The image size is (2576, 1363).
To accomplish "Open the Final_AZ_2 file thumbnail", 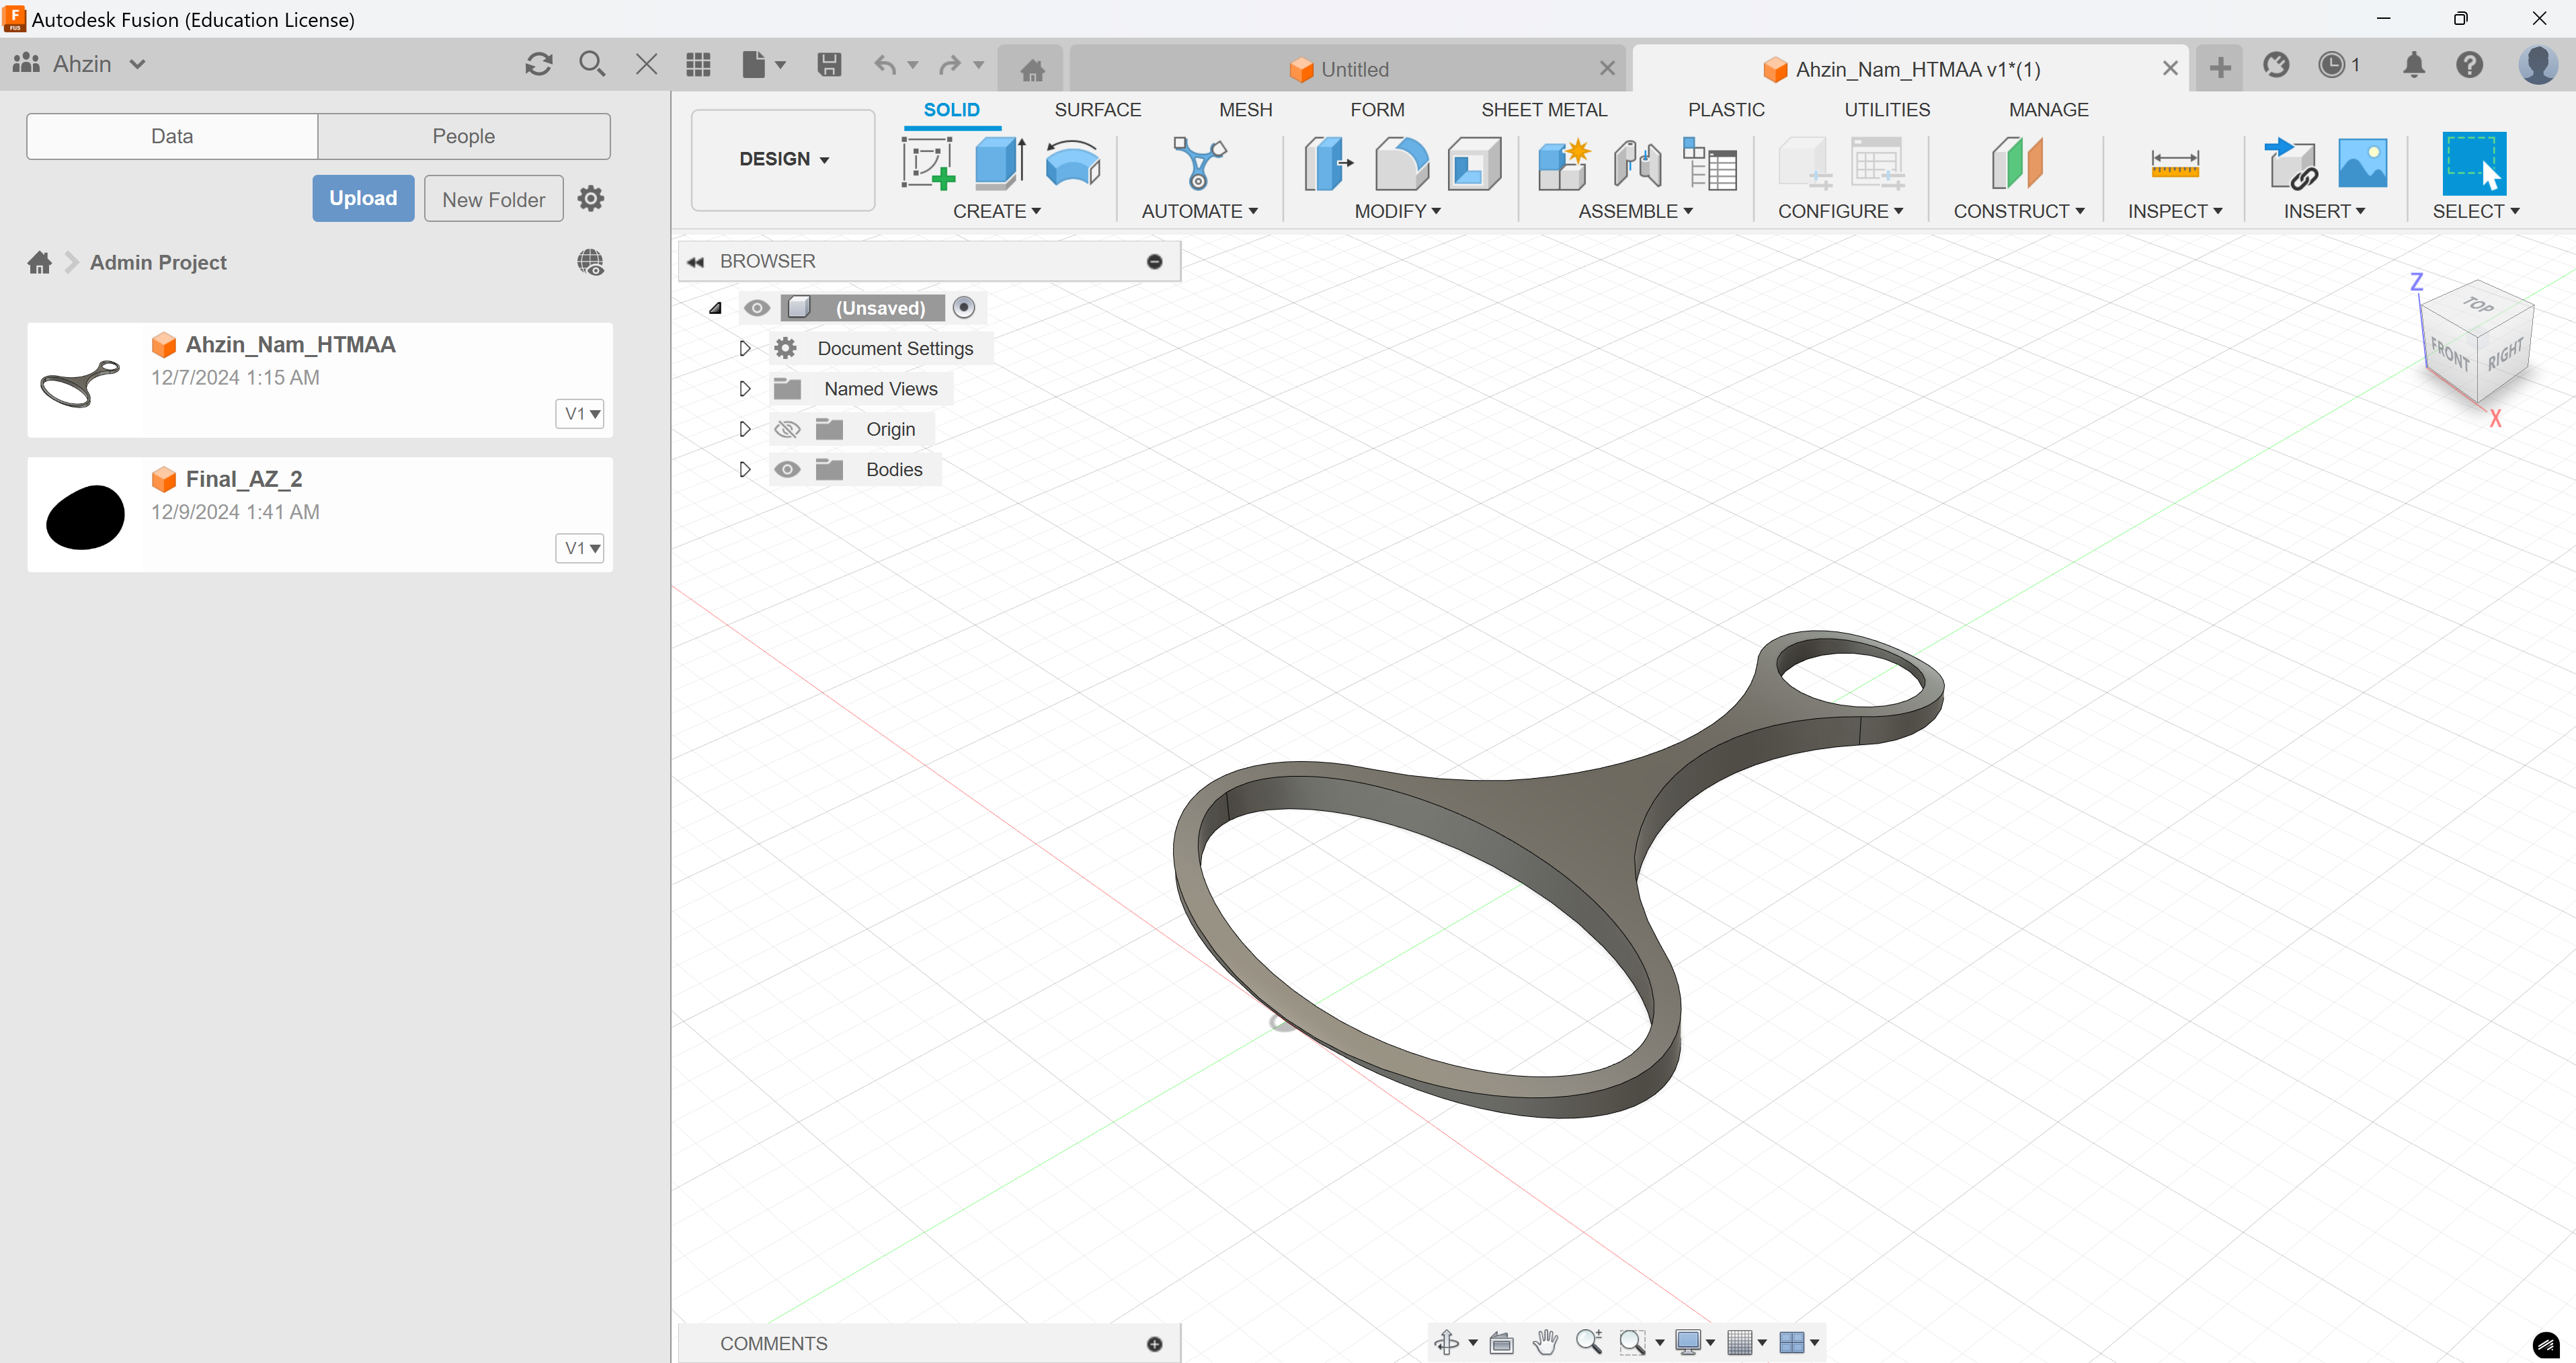I will pyautogui.click(x=85, y=516).
